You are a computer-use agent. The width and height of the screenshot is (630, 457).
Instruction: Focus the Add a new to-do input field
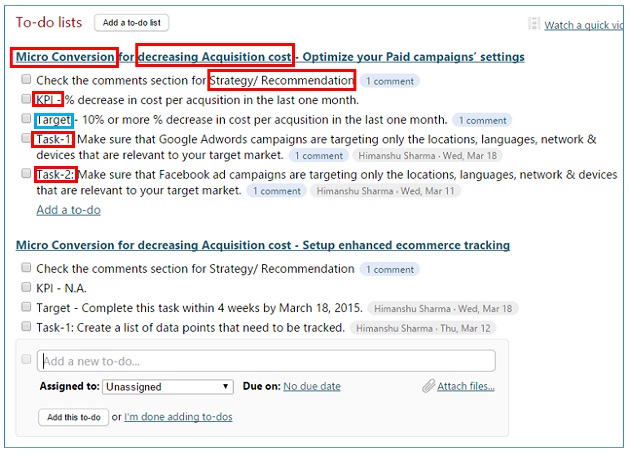coord(266,361)
